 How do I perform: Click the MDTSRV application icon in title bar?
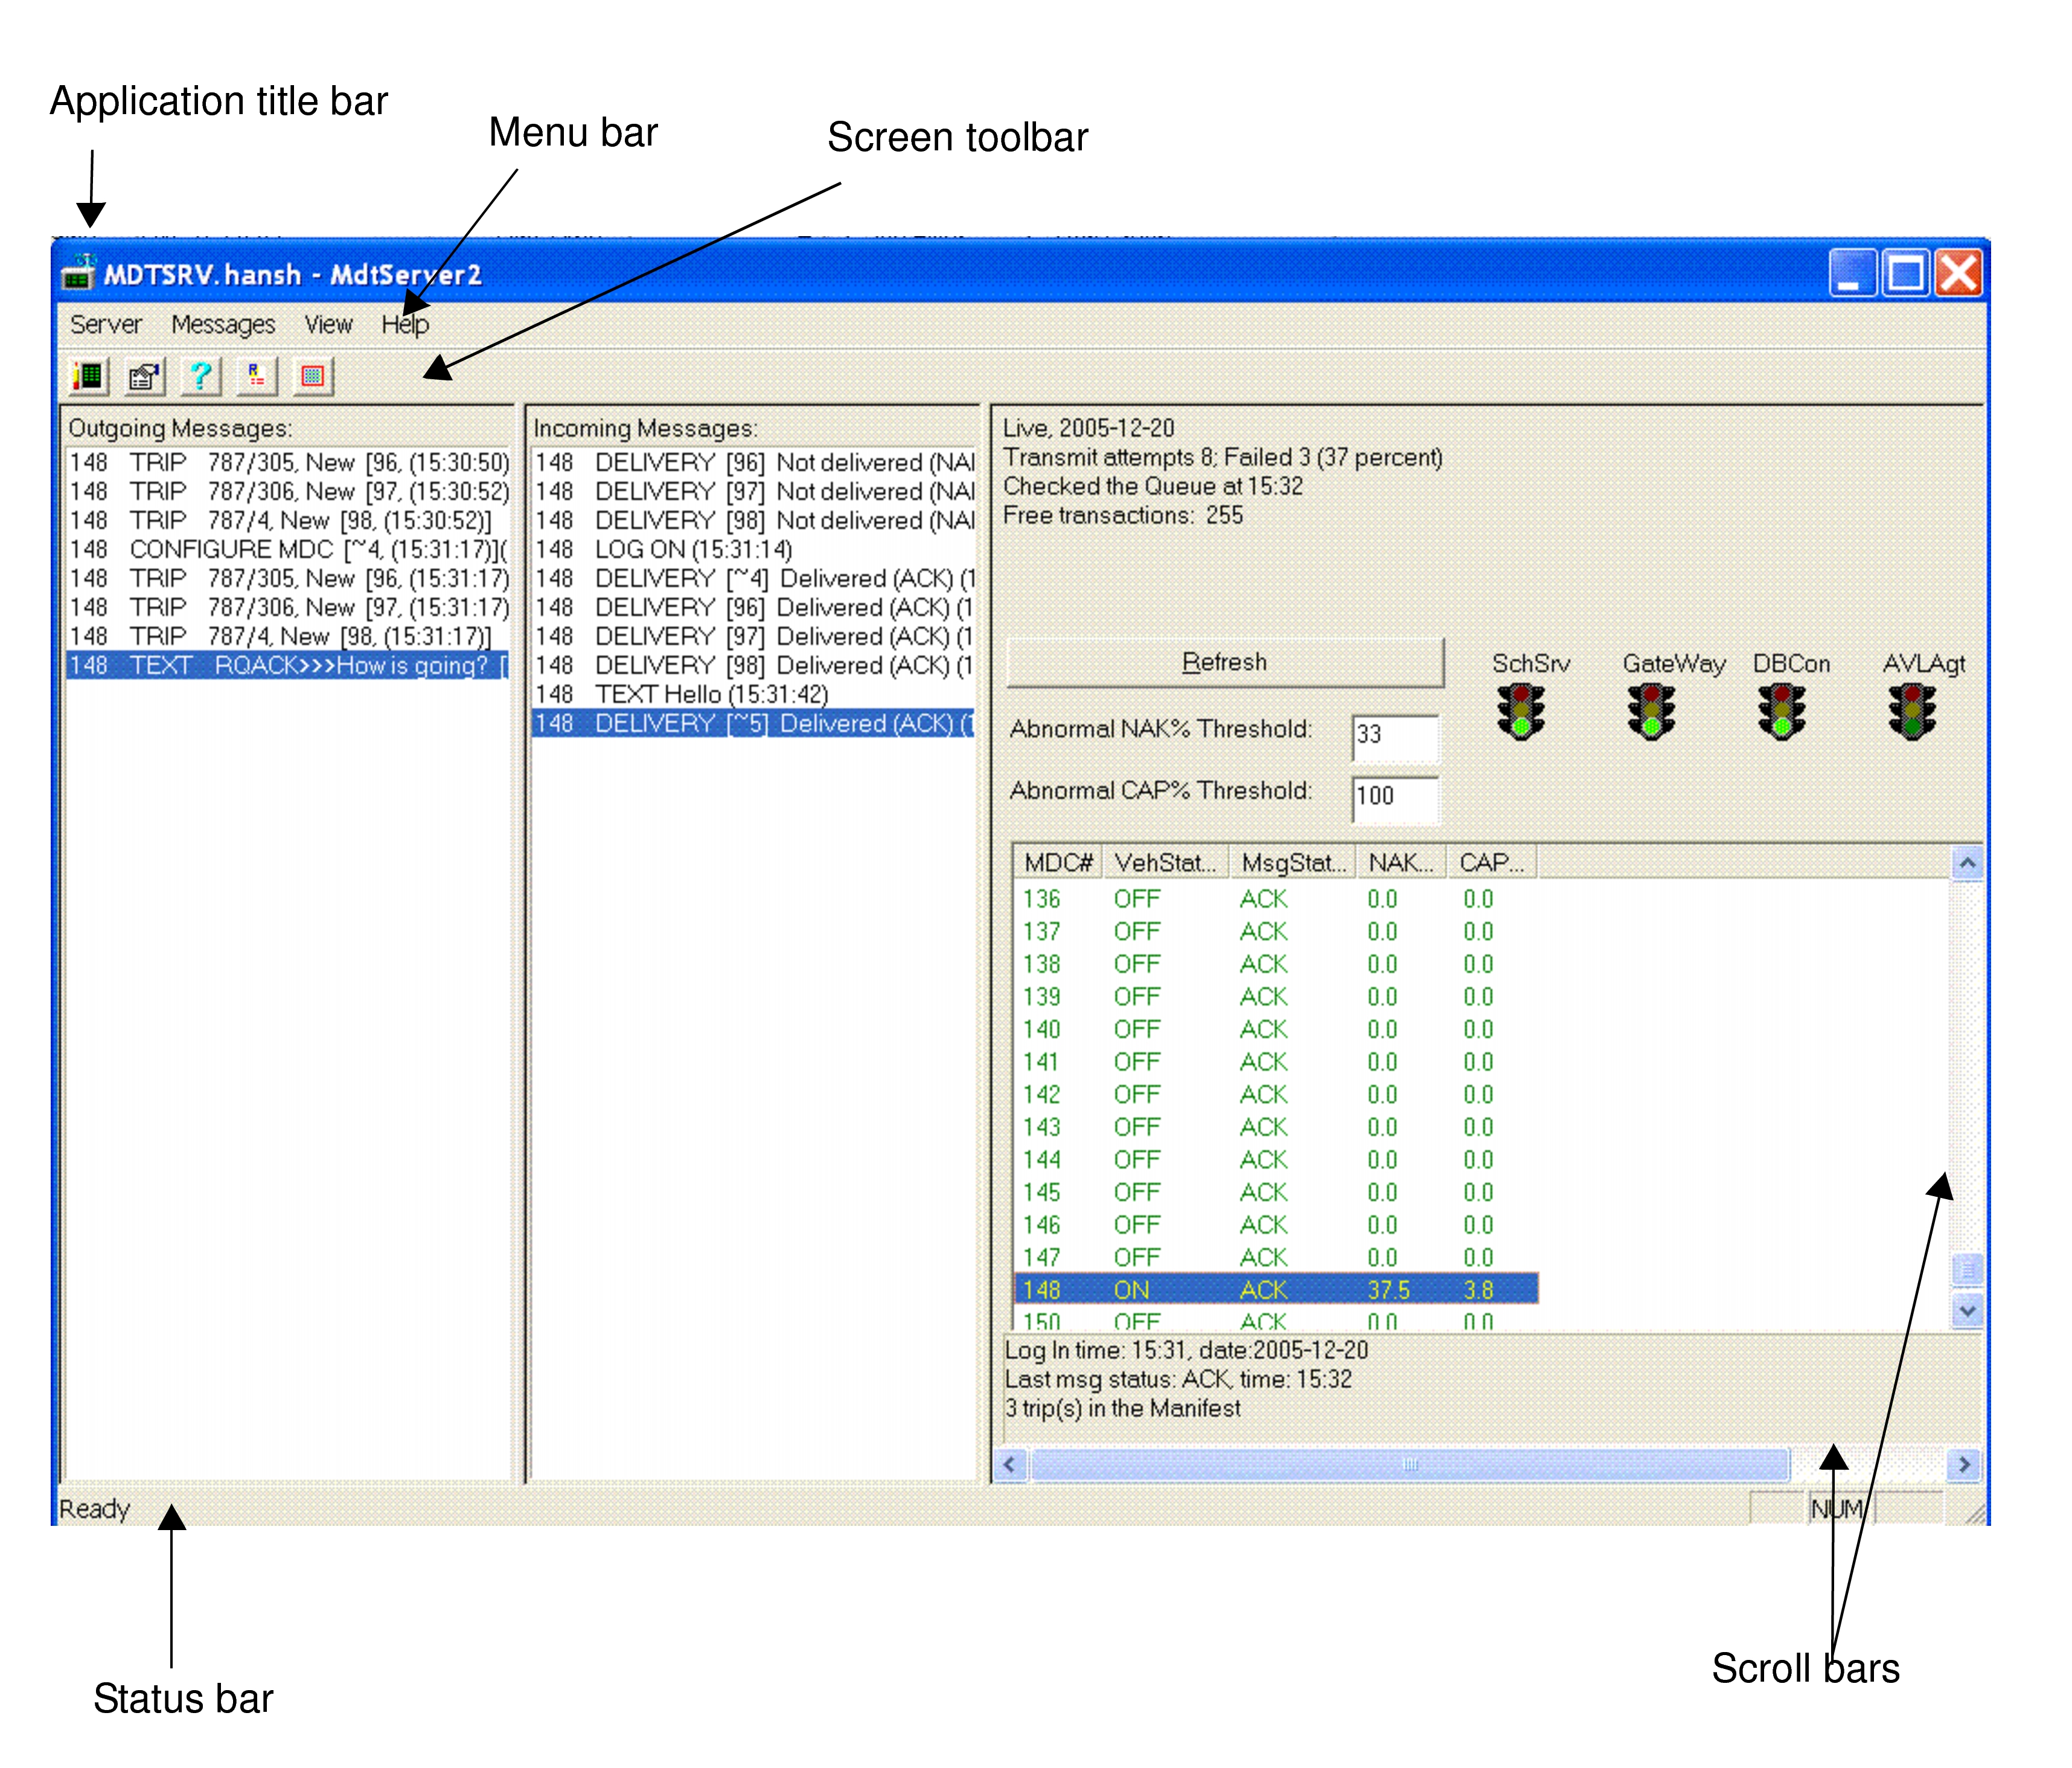[x=78, y=275]
